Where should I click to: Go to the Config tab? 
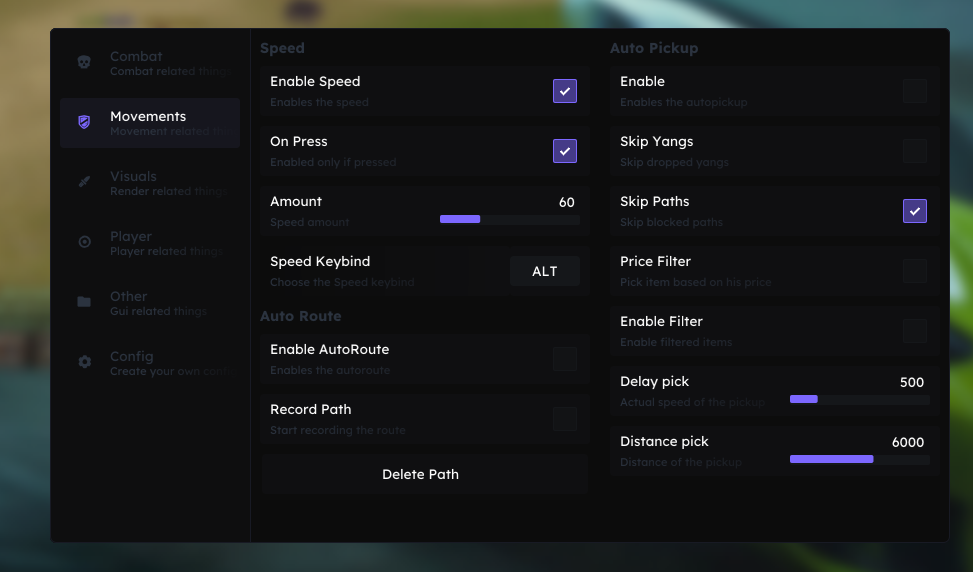[x=150, y=363]
